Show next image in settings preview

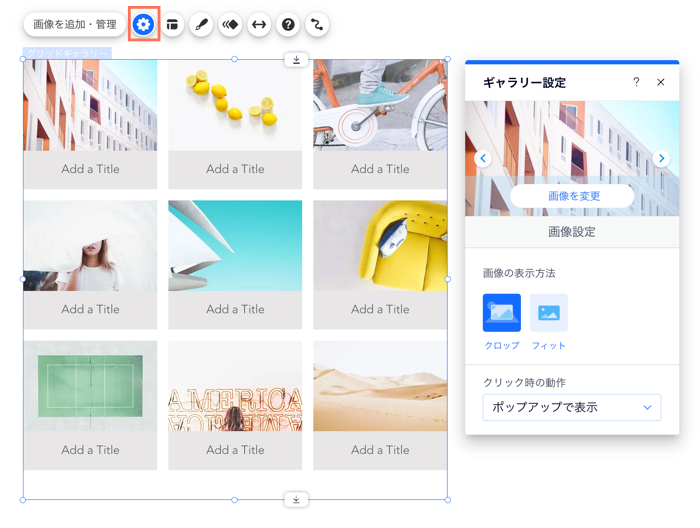point(661,158)
